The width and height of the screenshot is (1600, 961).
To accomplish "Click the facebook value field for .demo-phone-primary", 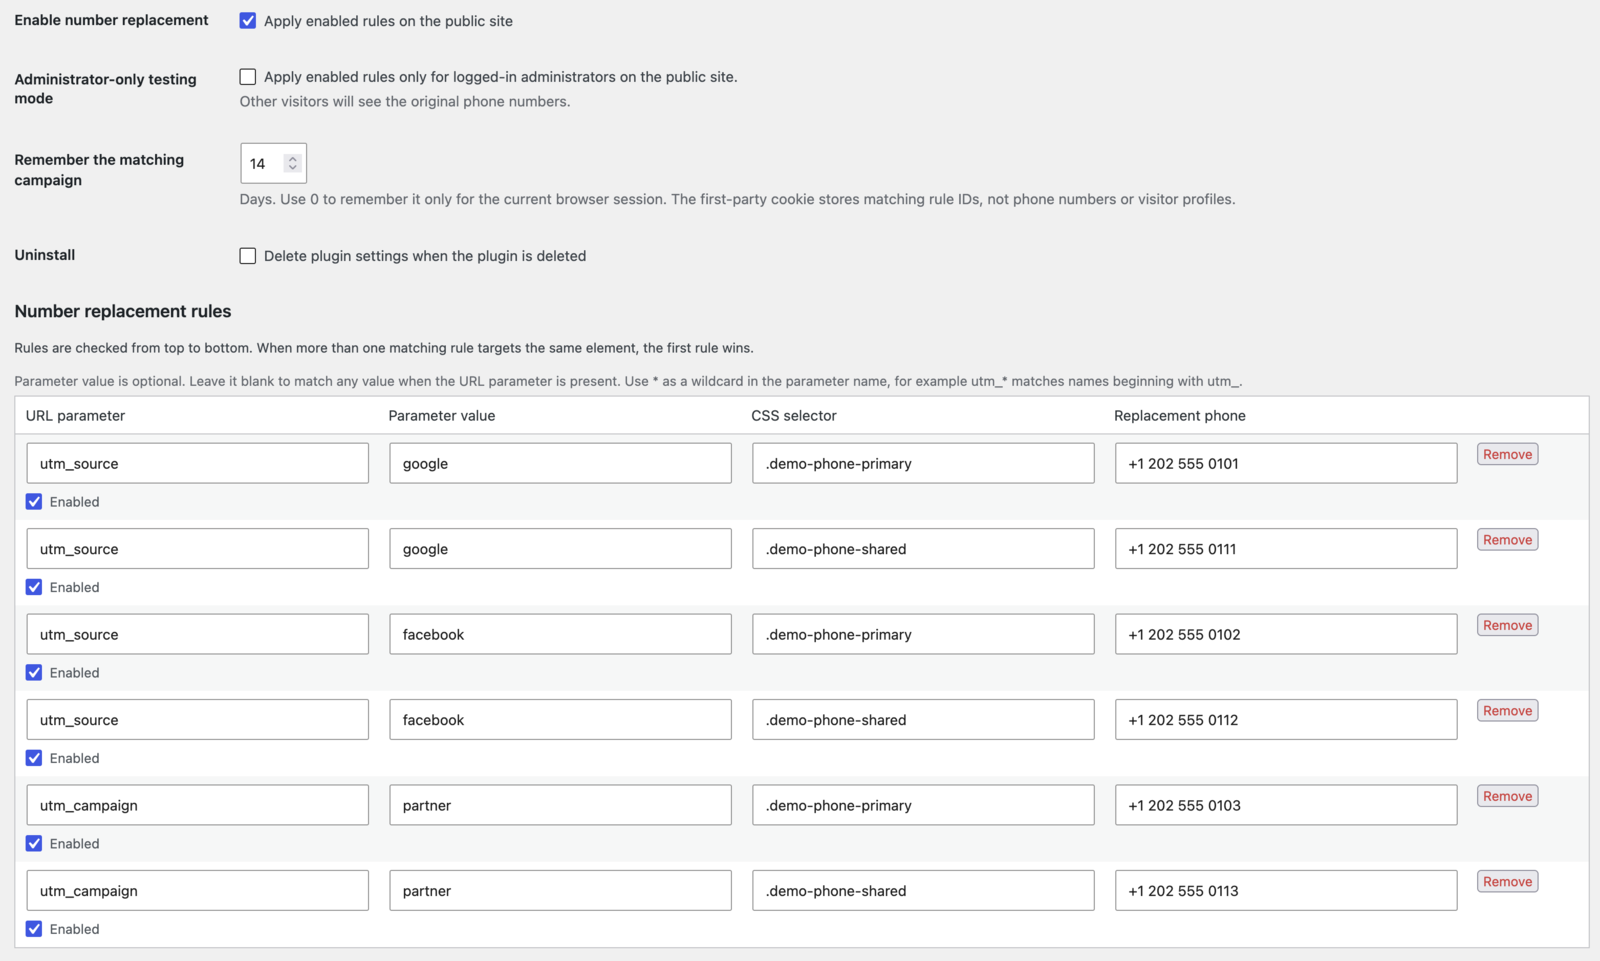I will [x=560, y=635].
